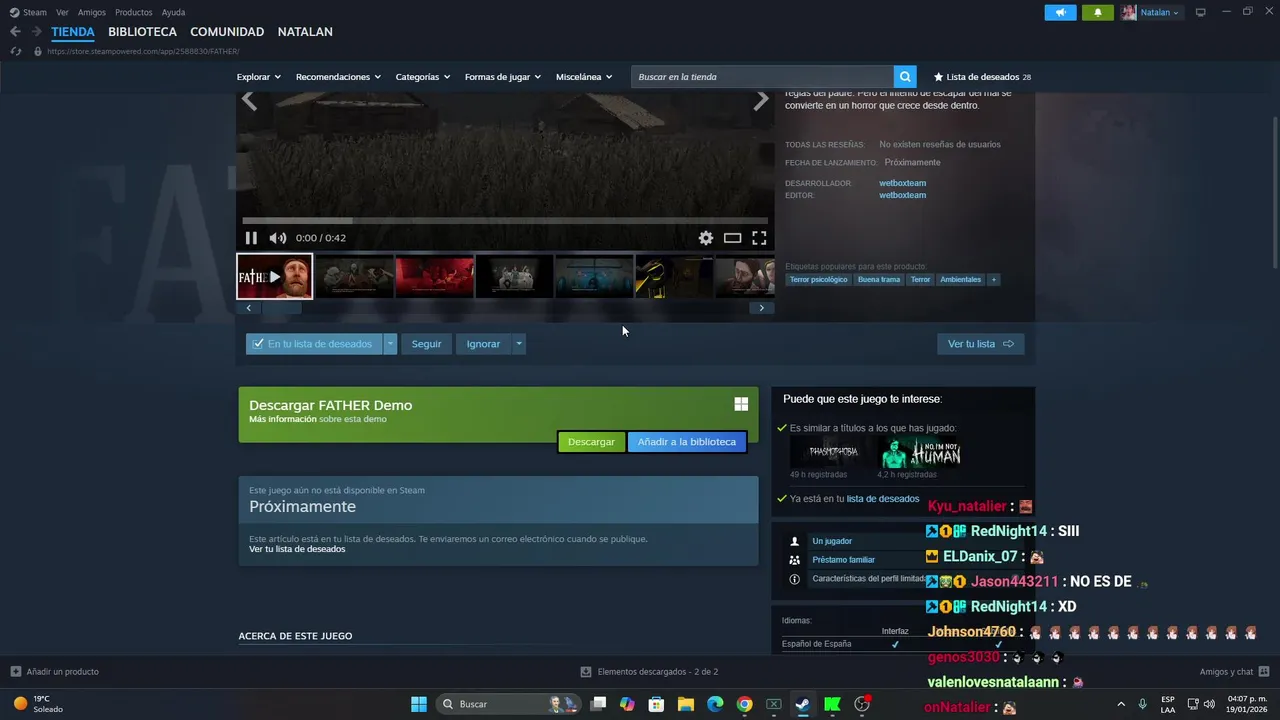Open the video settings gear
The image size is (1280, 720).
click(x=706, y=238)
